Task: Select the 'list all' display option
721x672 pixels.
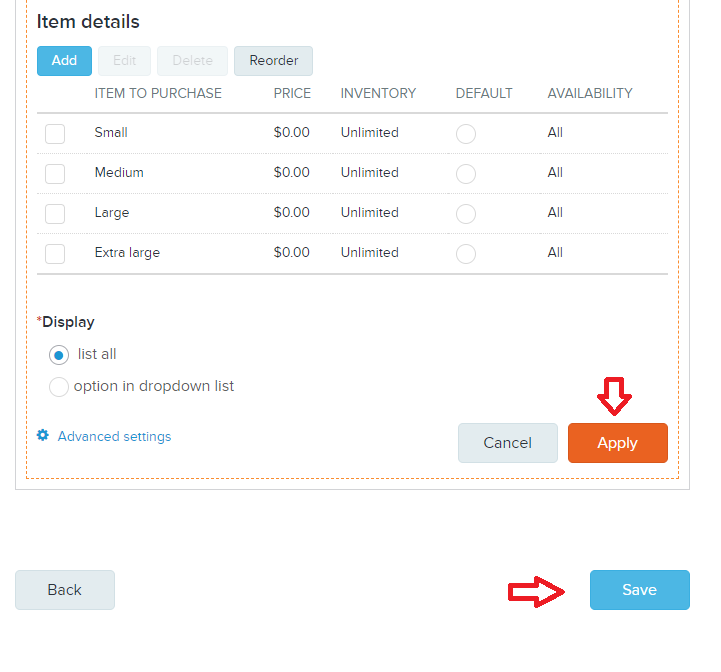Action: [x=59, y=355]
